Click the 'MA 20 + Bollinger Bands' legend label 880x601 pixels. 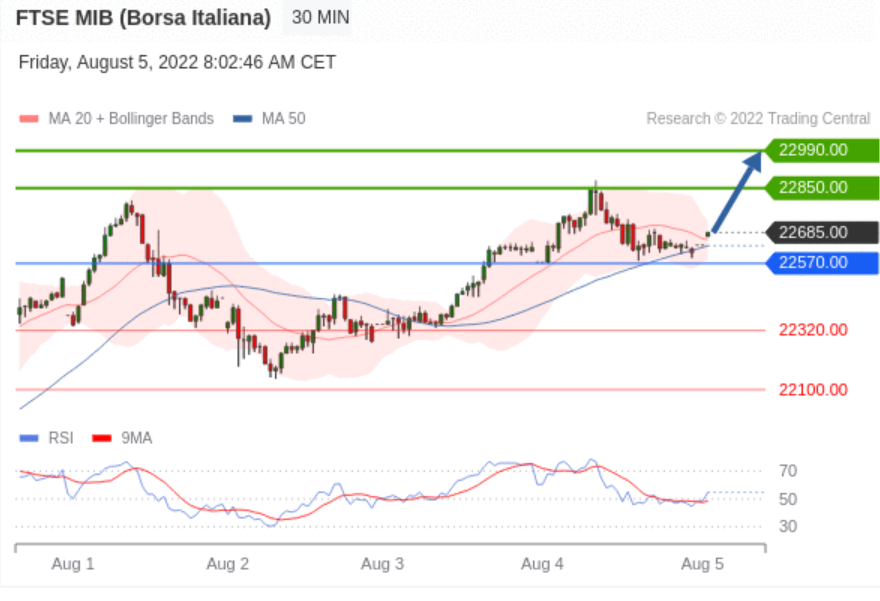click(131, 118)
